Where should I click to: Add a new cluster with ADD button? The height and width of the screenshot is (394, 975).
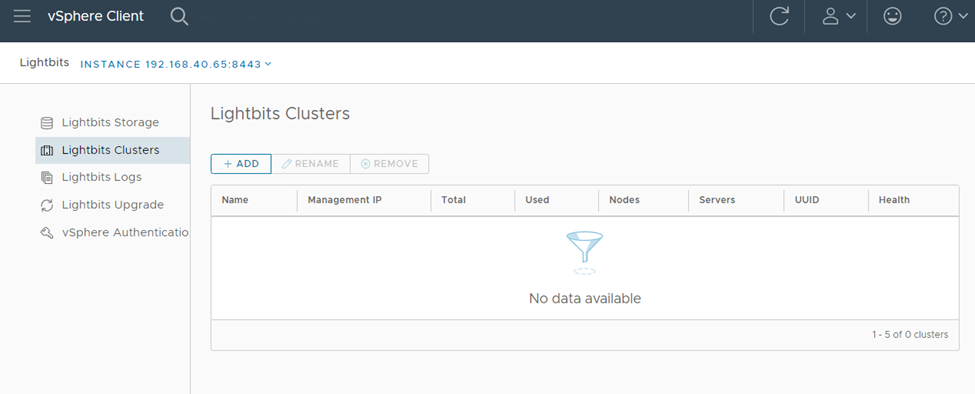241,163
